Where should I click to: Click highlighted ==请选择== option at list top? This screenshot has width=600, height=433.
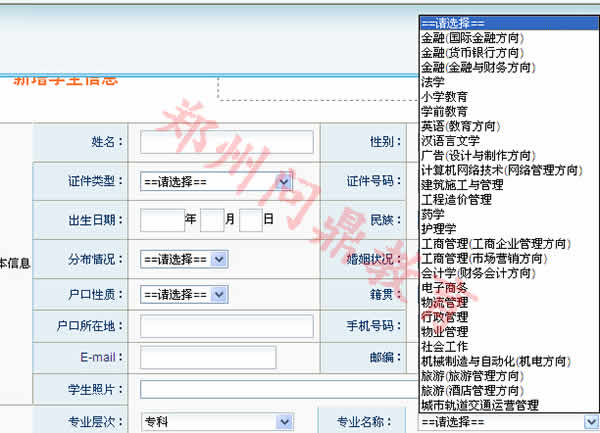click(452, 23)
